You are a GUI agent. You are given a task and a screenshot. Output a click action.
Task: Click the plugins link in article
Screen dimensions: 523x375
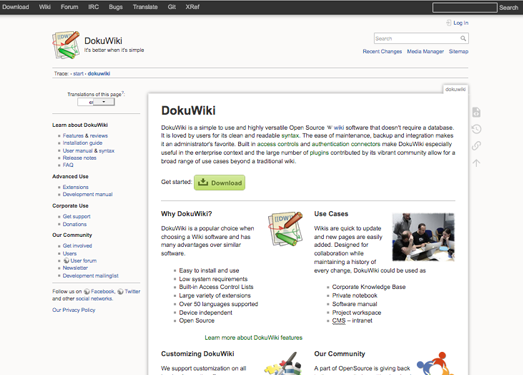point(319,153)
